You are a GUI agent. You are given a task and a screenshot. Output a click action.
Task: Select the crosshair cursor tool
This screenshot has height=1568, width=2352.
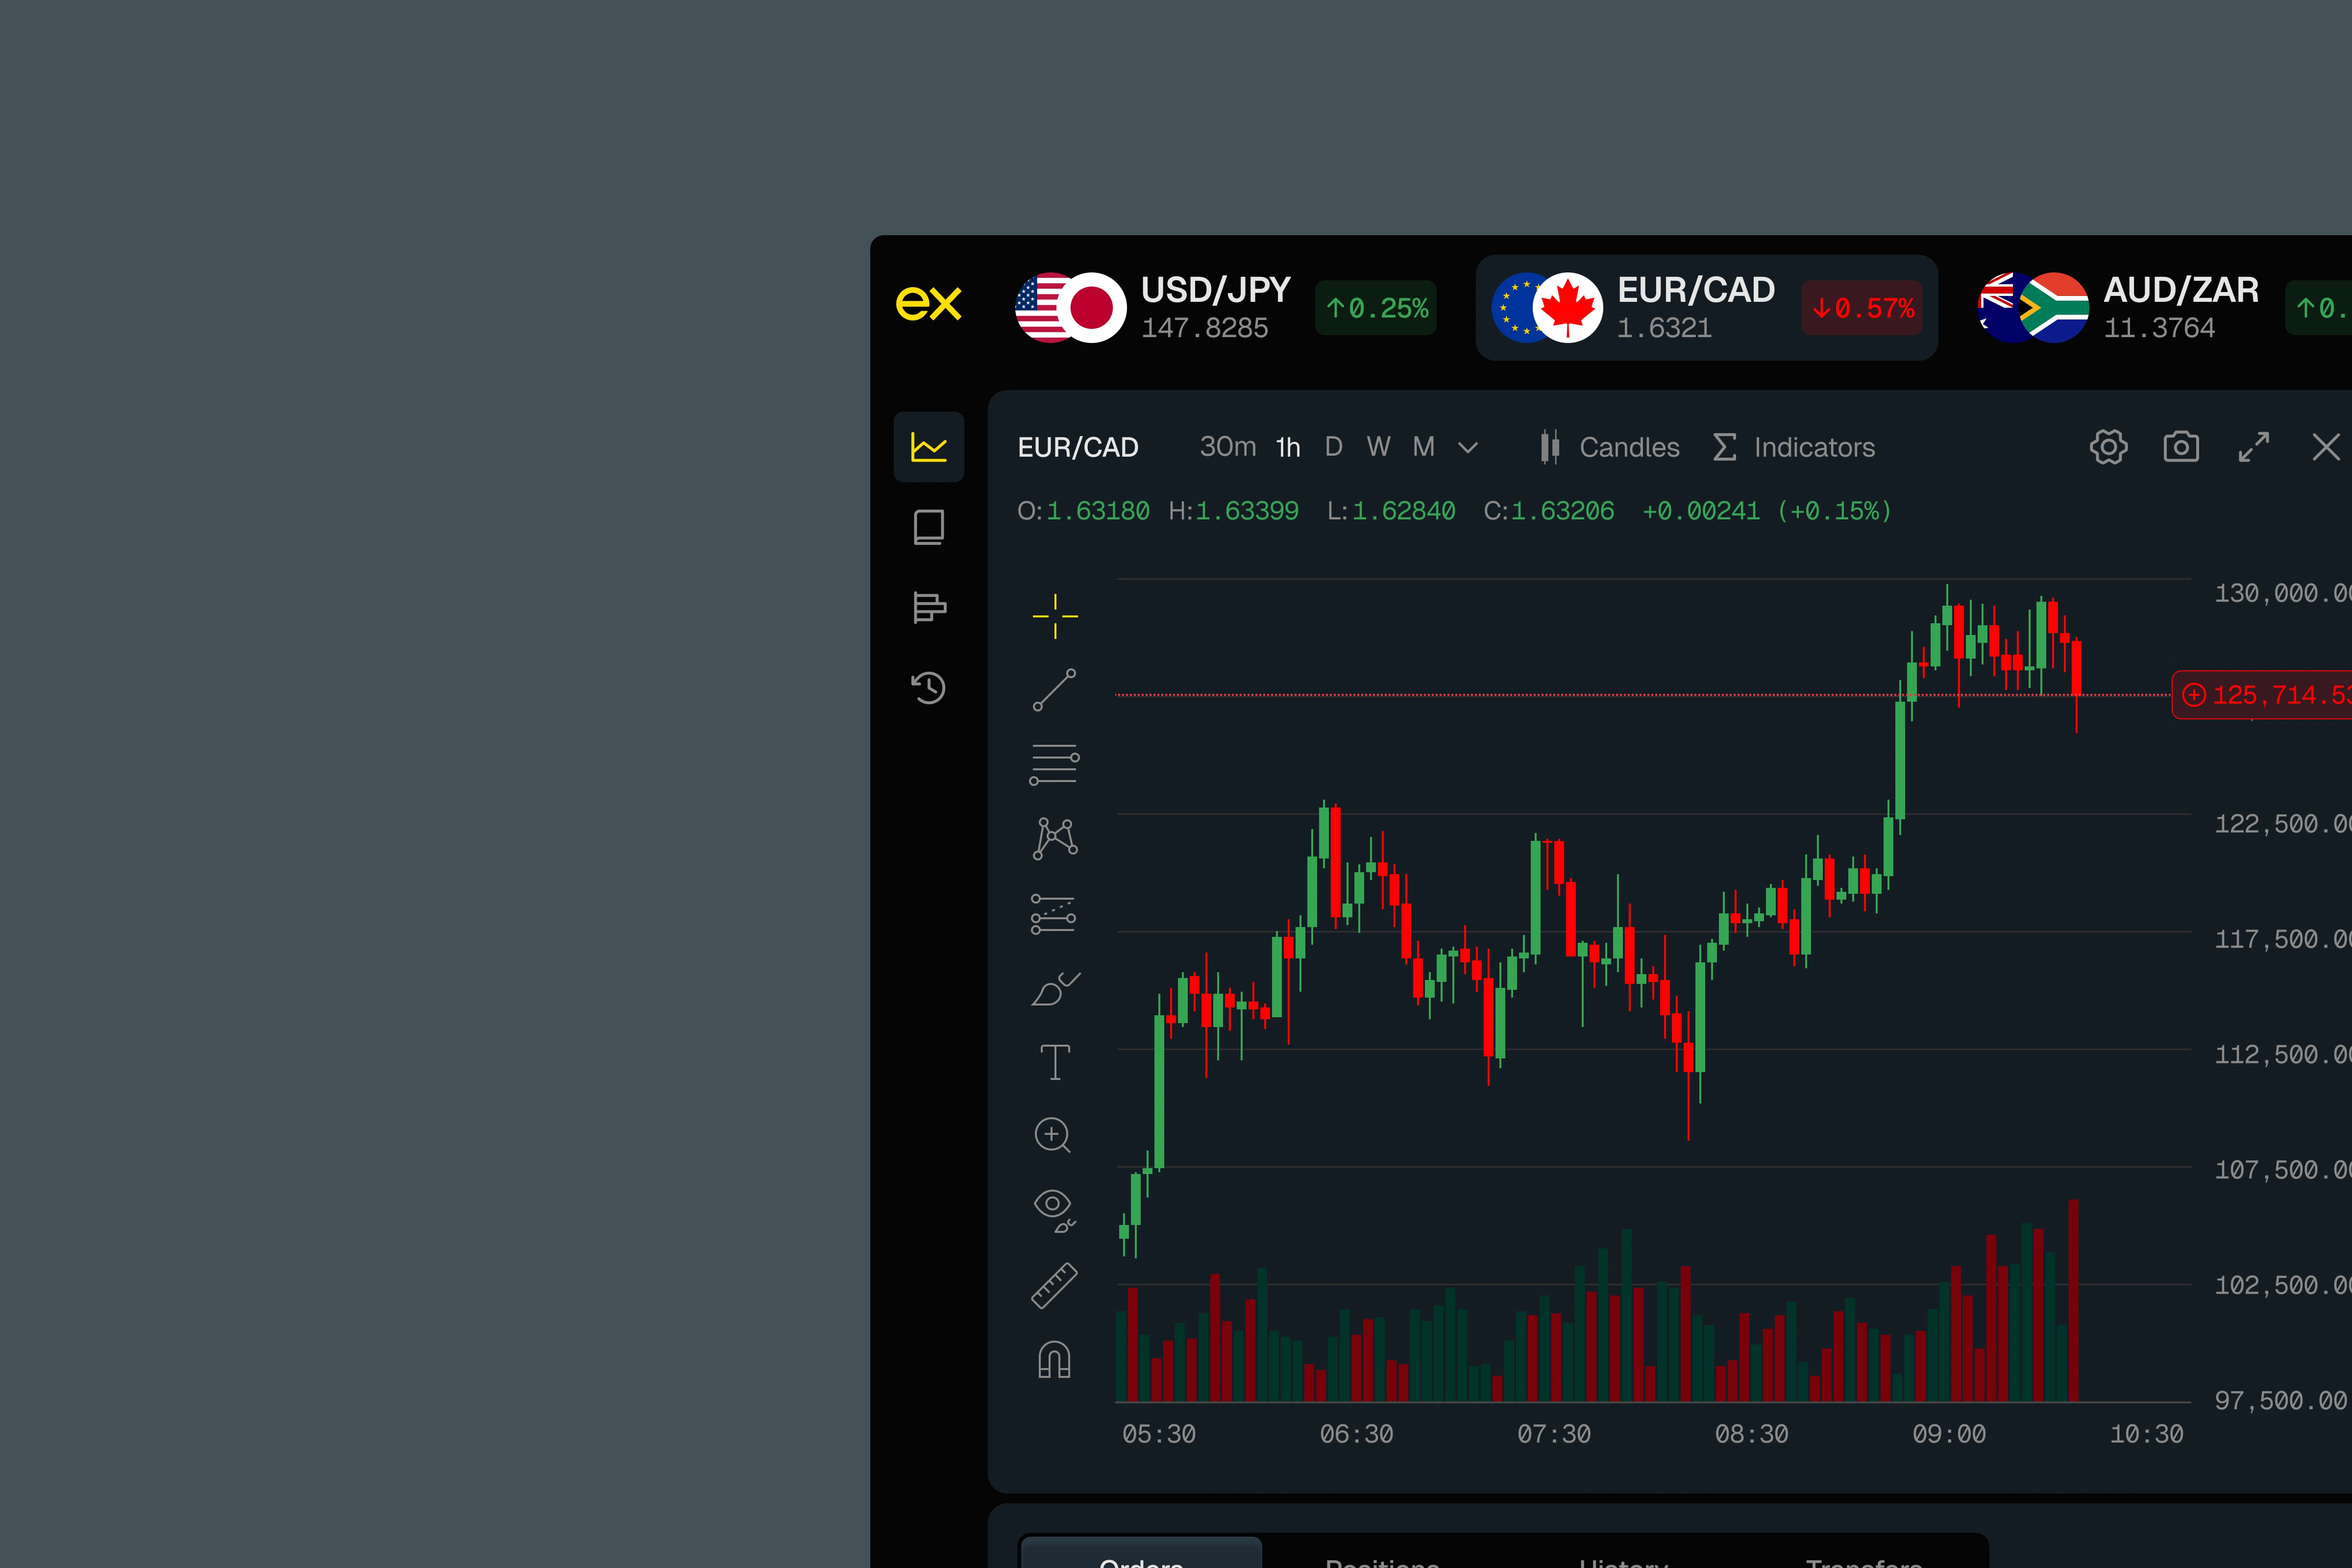tap(1054, 616)
